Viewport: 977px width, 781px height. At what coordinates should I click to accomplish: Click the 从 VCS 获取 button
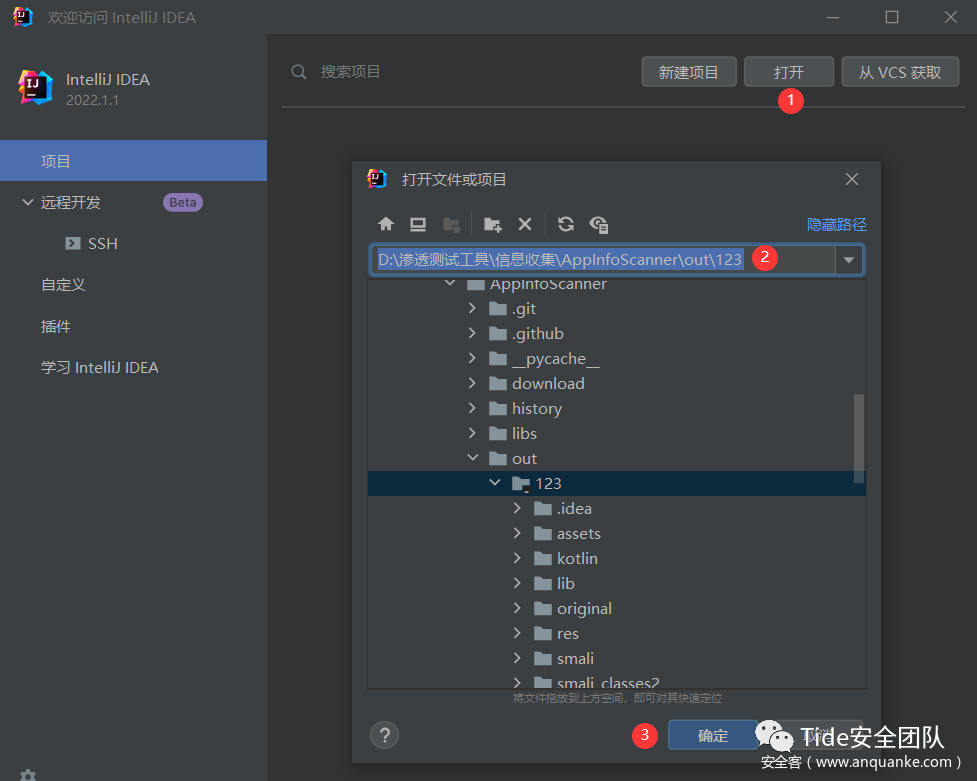[900, 72]
